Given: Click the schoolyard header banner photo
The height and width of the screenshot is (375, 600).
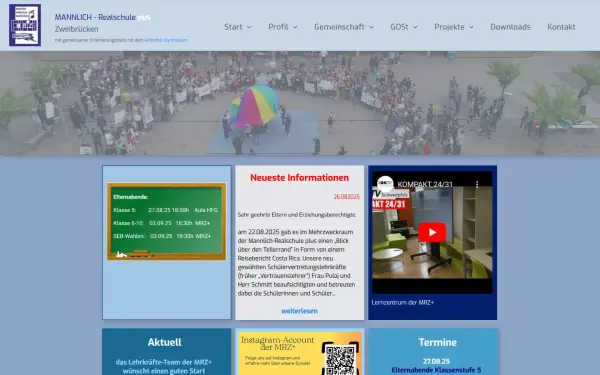Looking at the screenshot, I should click(300, 103).
